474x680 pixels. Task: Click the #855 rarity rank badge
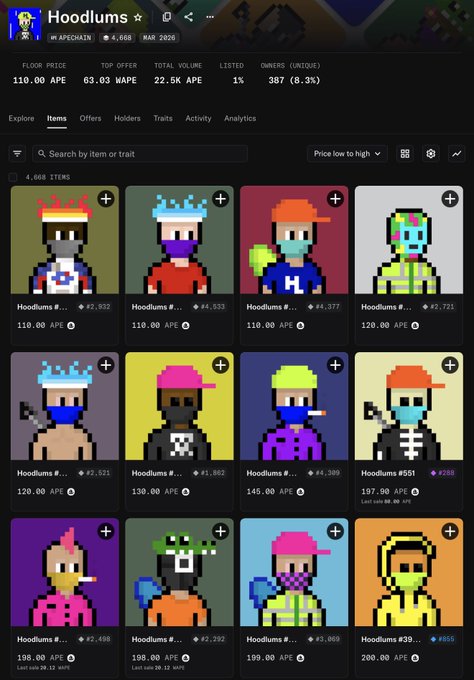pyautogui.click(x=442, y=639)
